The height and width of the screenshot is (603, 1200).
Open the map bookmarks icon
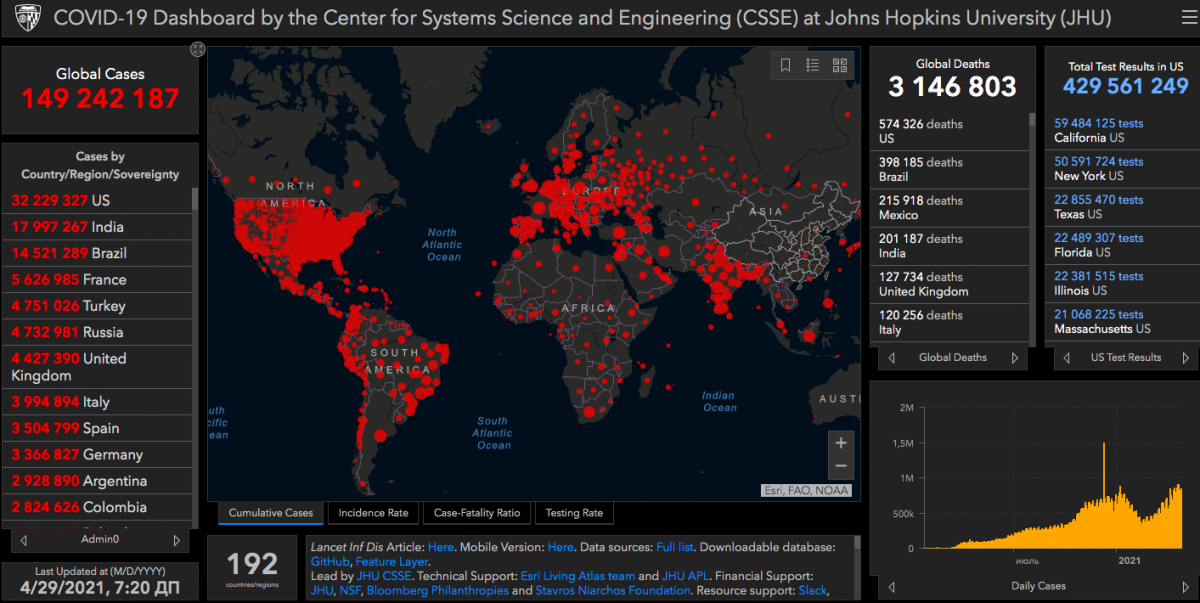click(786, 65)
